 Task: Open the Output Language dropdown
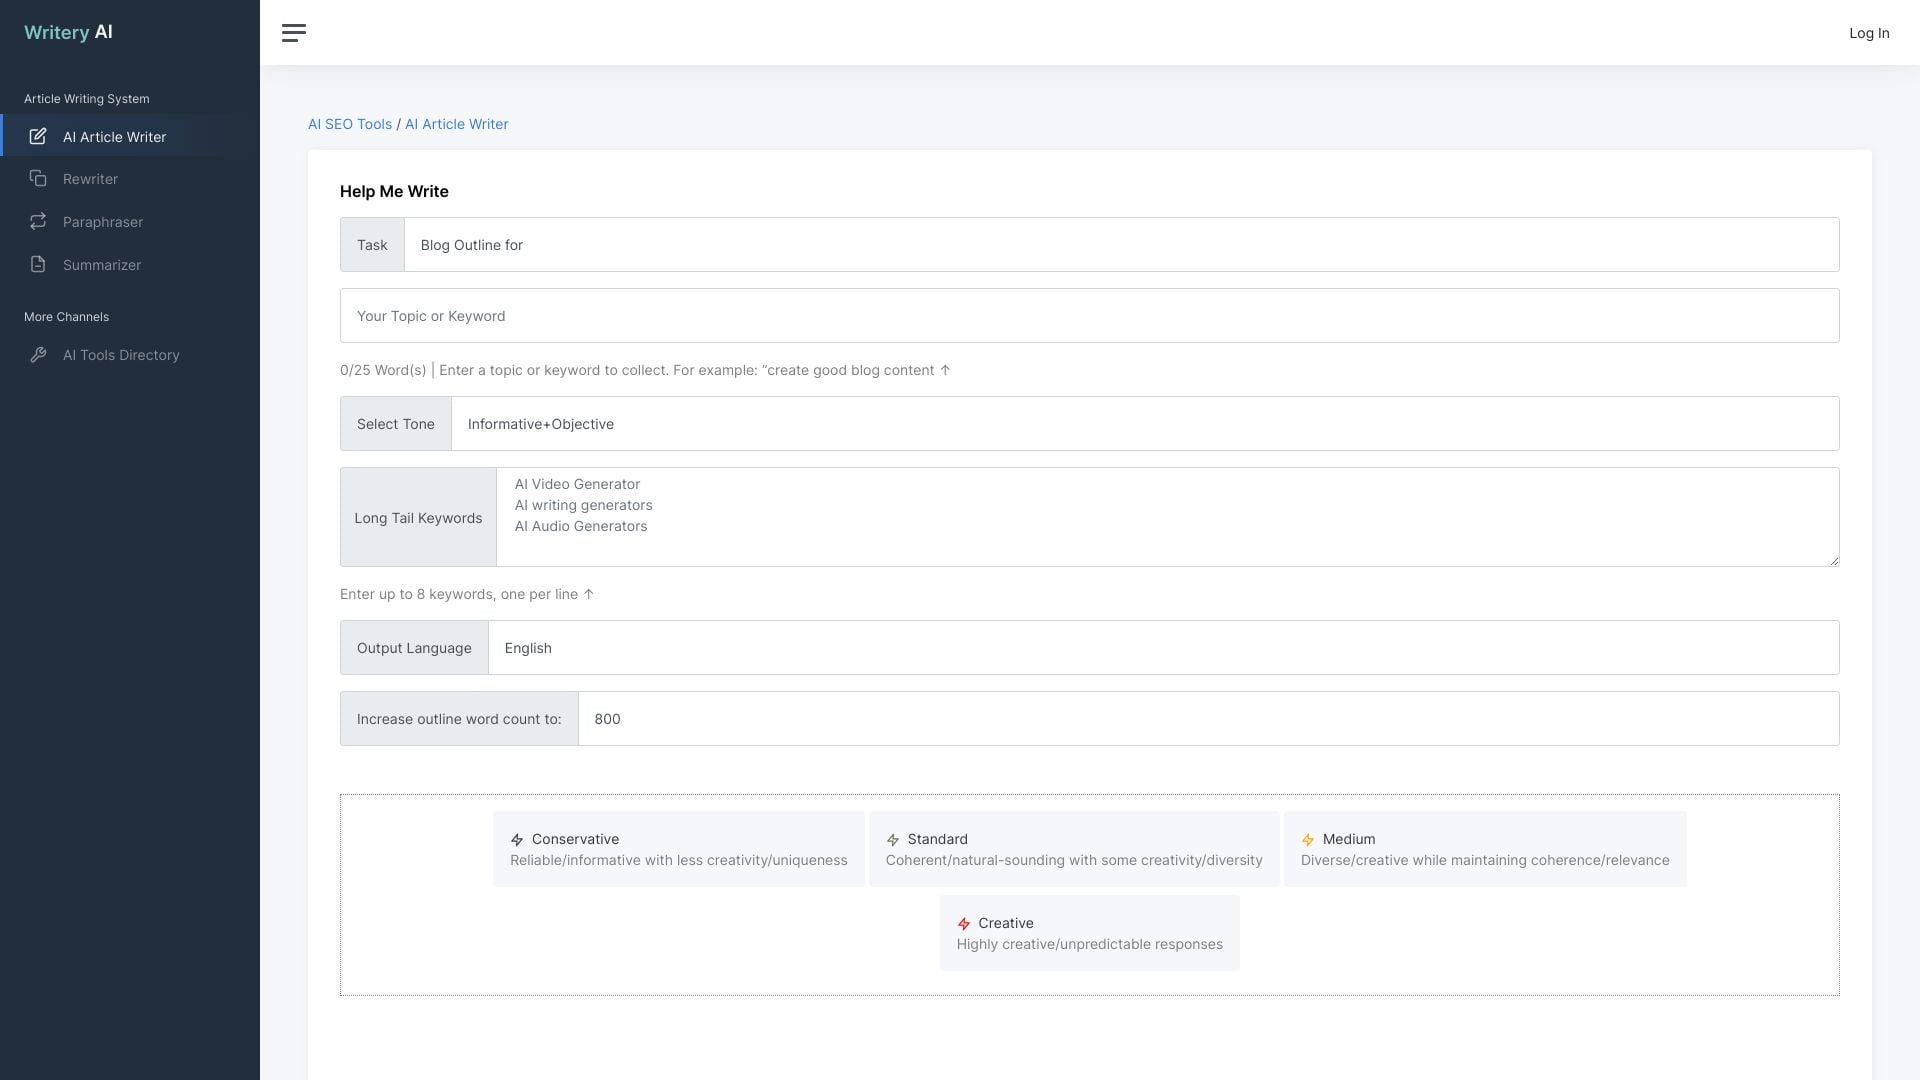click(1161, 647)
